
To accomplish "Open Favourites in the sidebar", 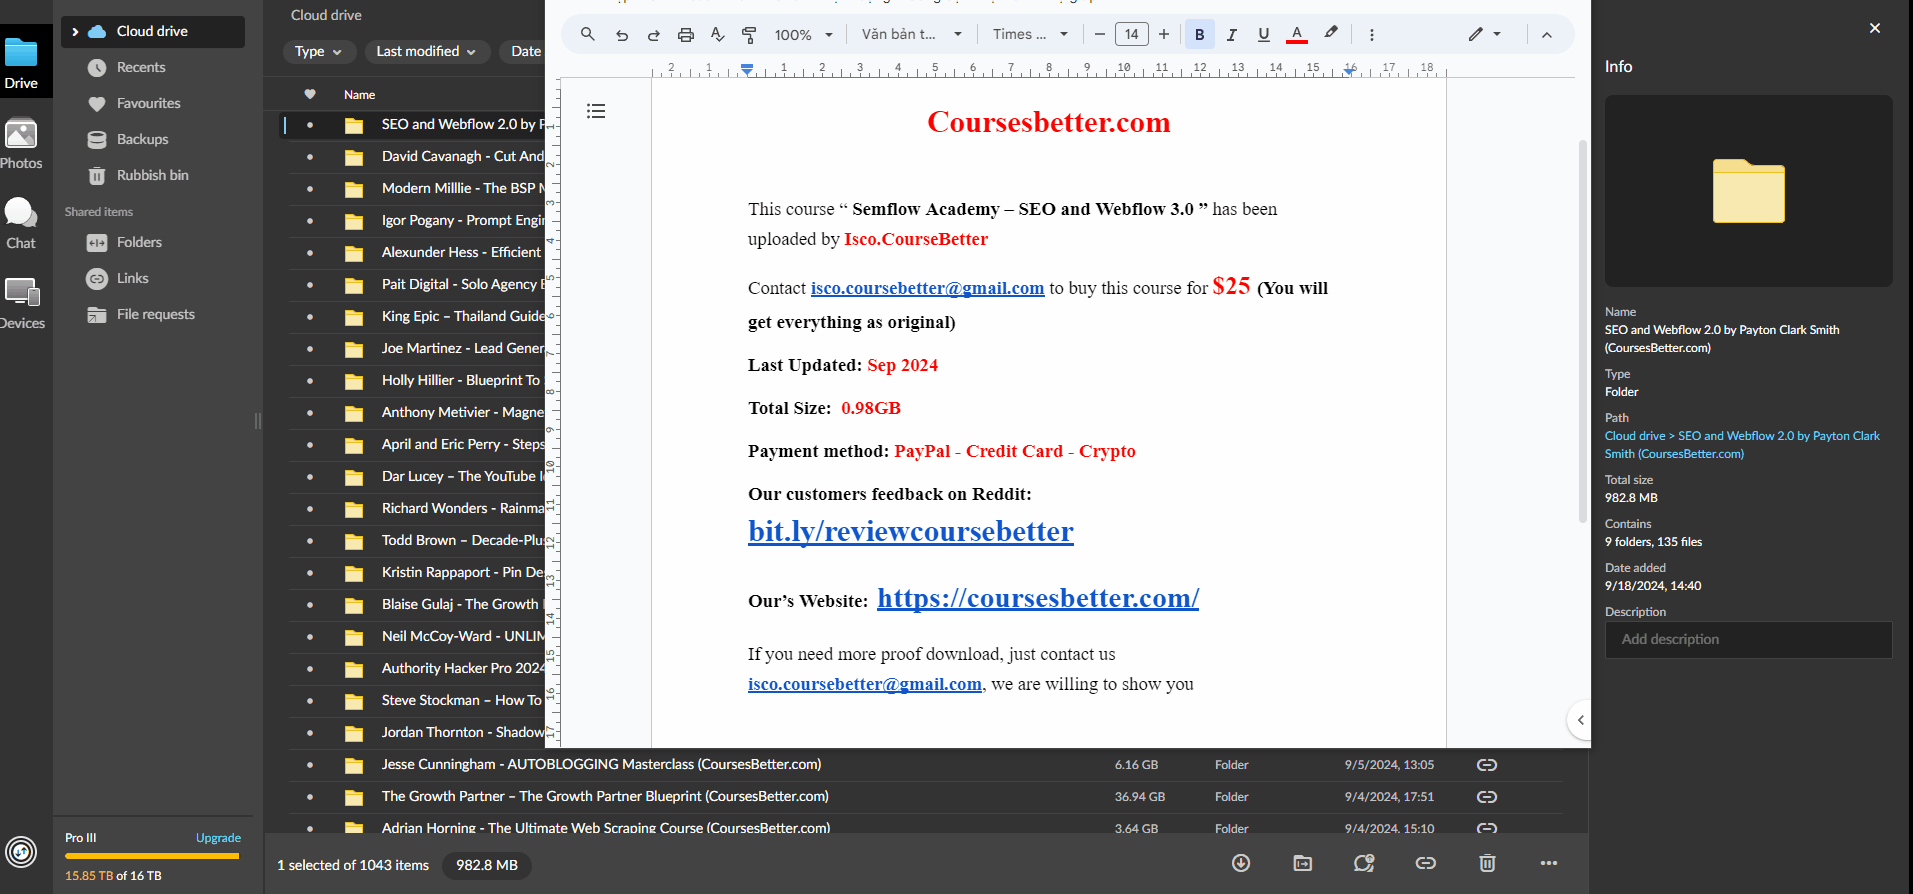I will coord(148,104).
